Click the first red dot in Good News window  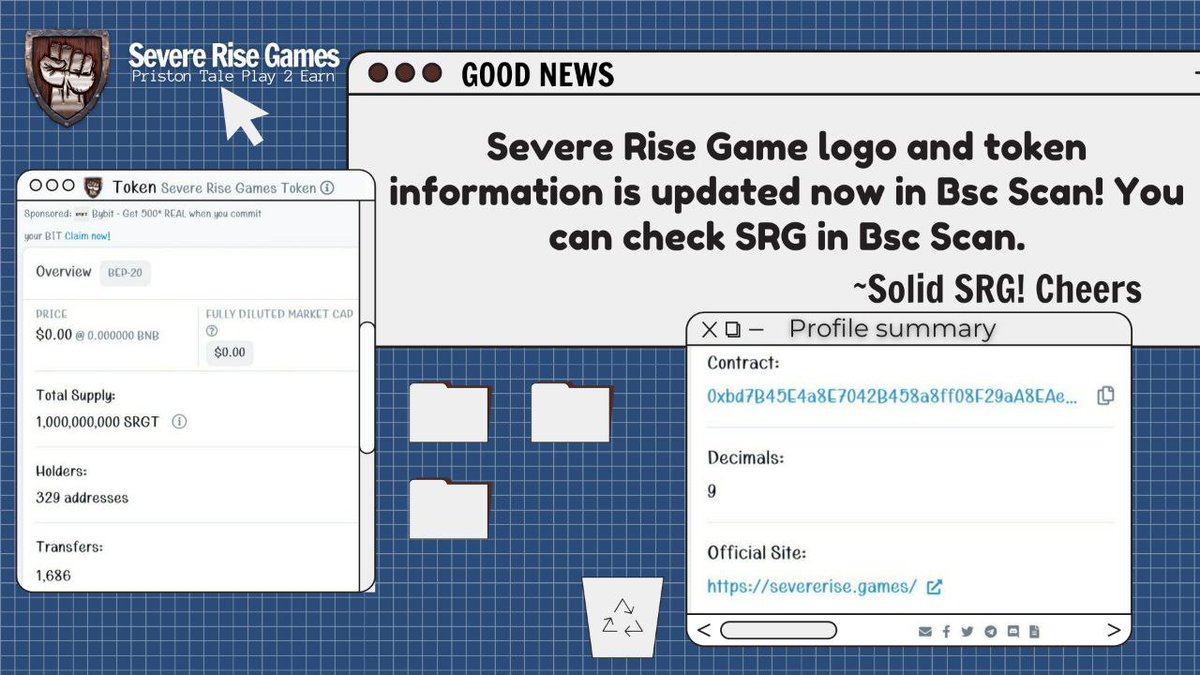click(379, 73)
